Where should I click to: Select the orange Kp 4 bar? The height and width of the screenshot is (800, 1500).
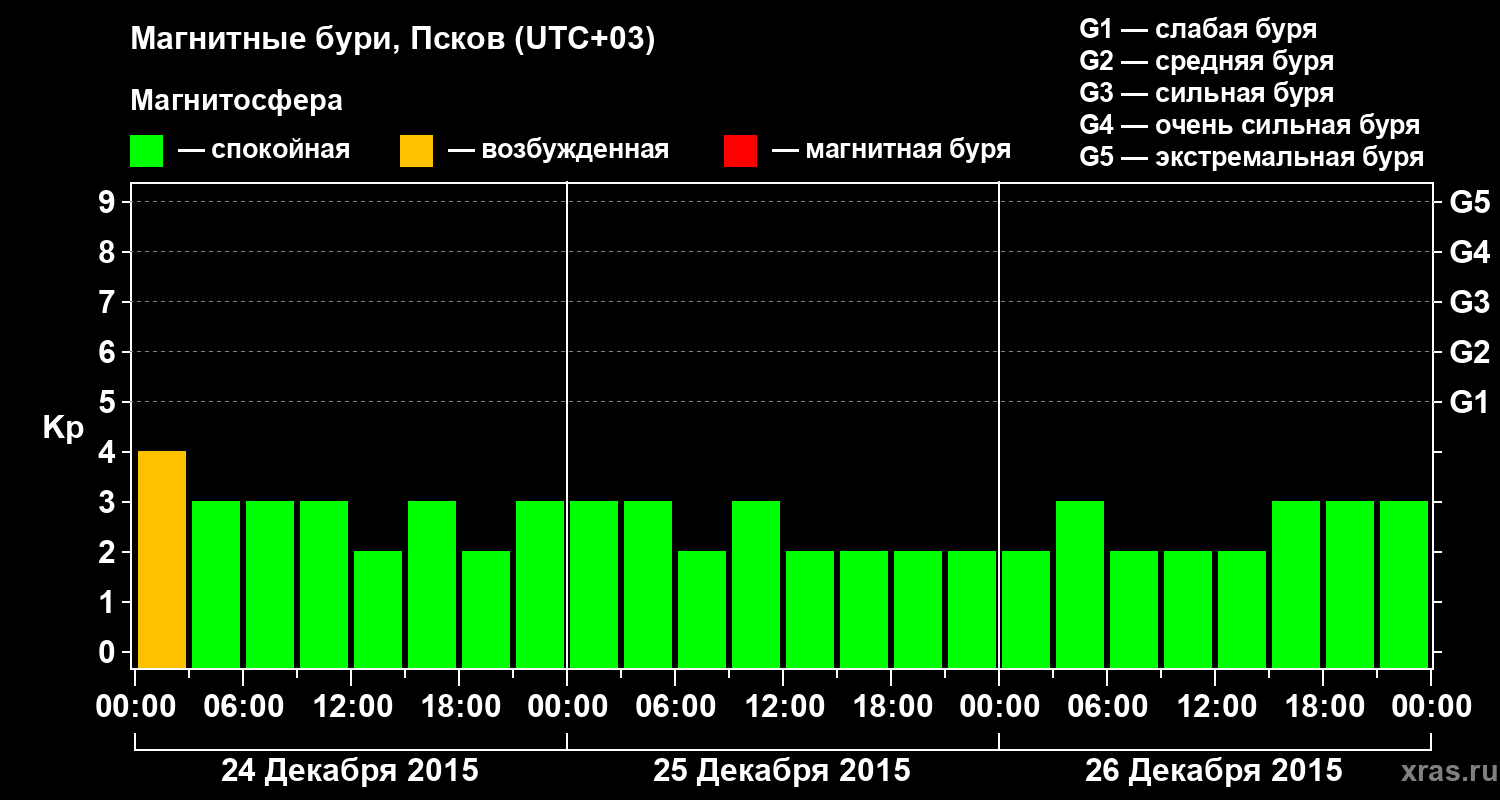tap(162, 560)
